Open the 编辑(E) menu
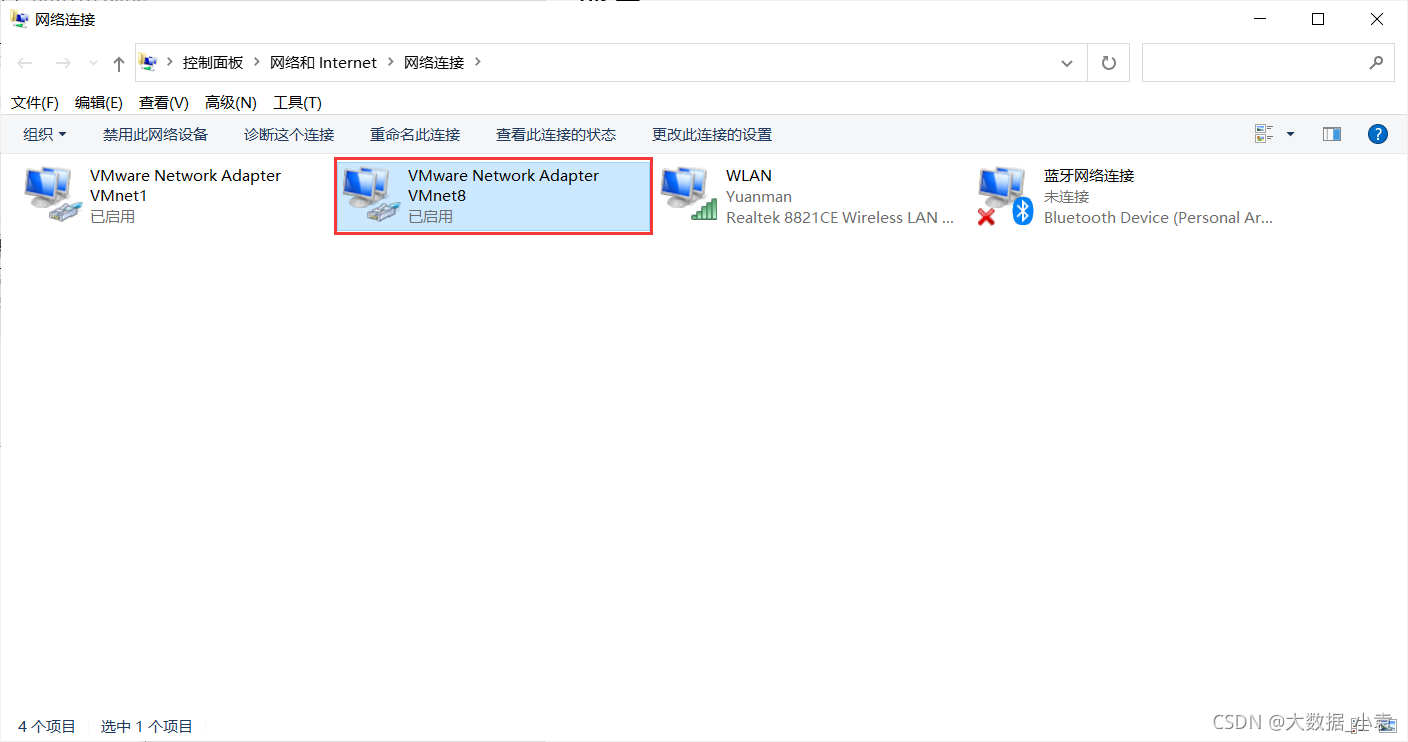Viewport: 1408px width, 742px height. tap(99, 103)
